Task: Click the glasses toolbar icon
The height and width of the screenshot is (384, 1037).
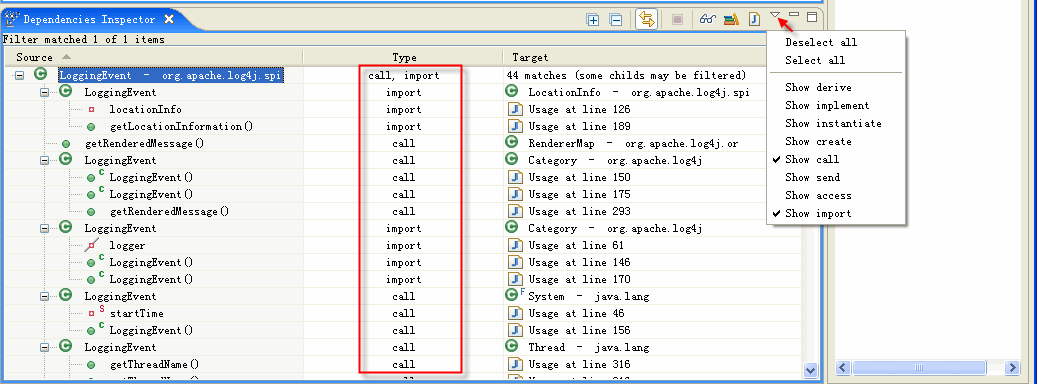Action: point(708,20)
